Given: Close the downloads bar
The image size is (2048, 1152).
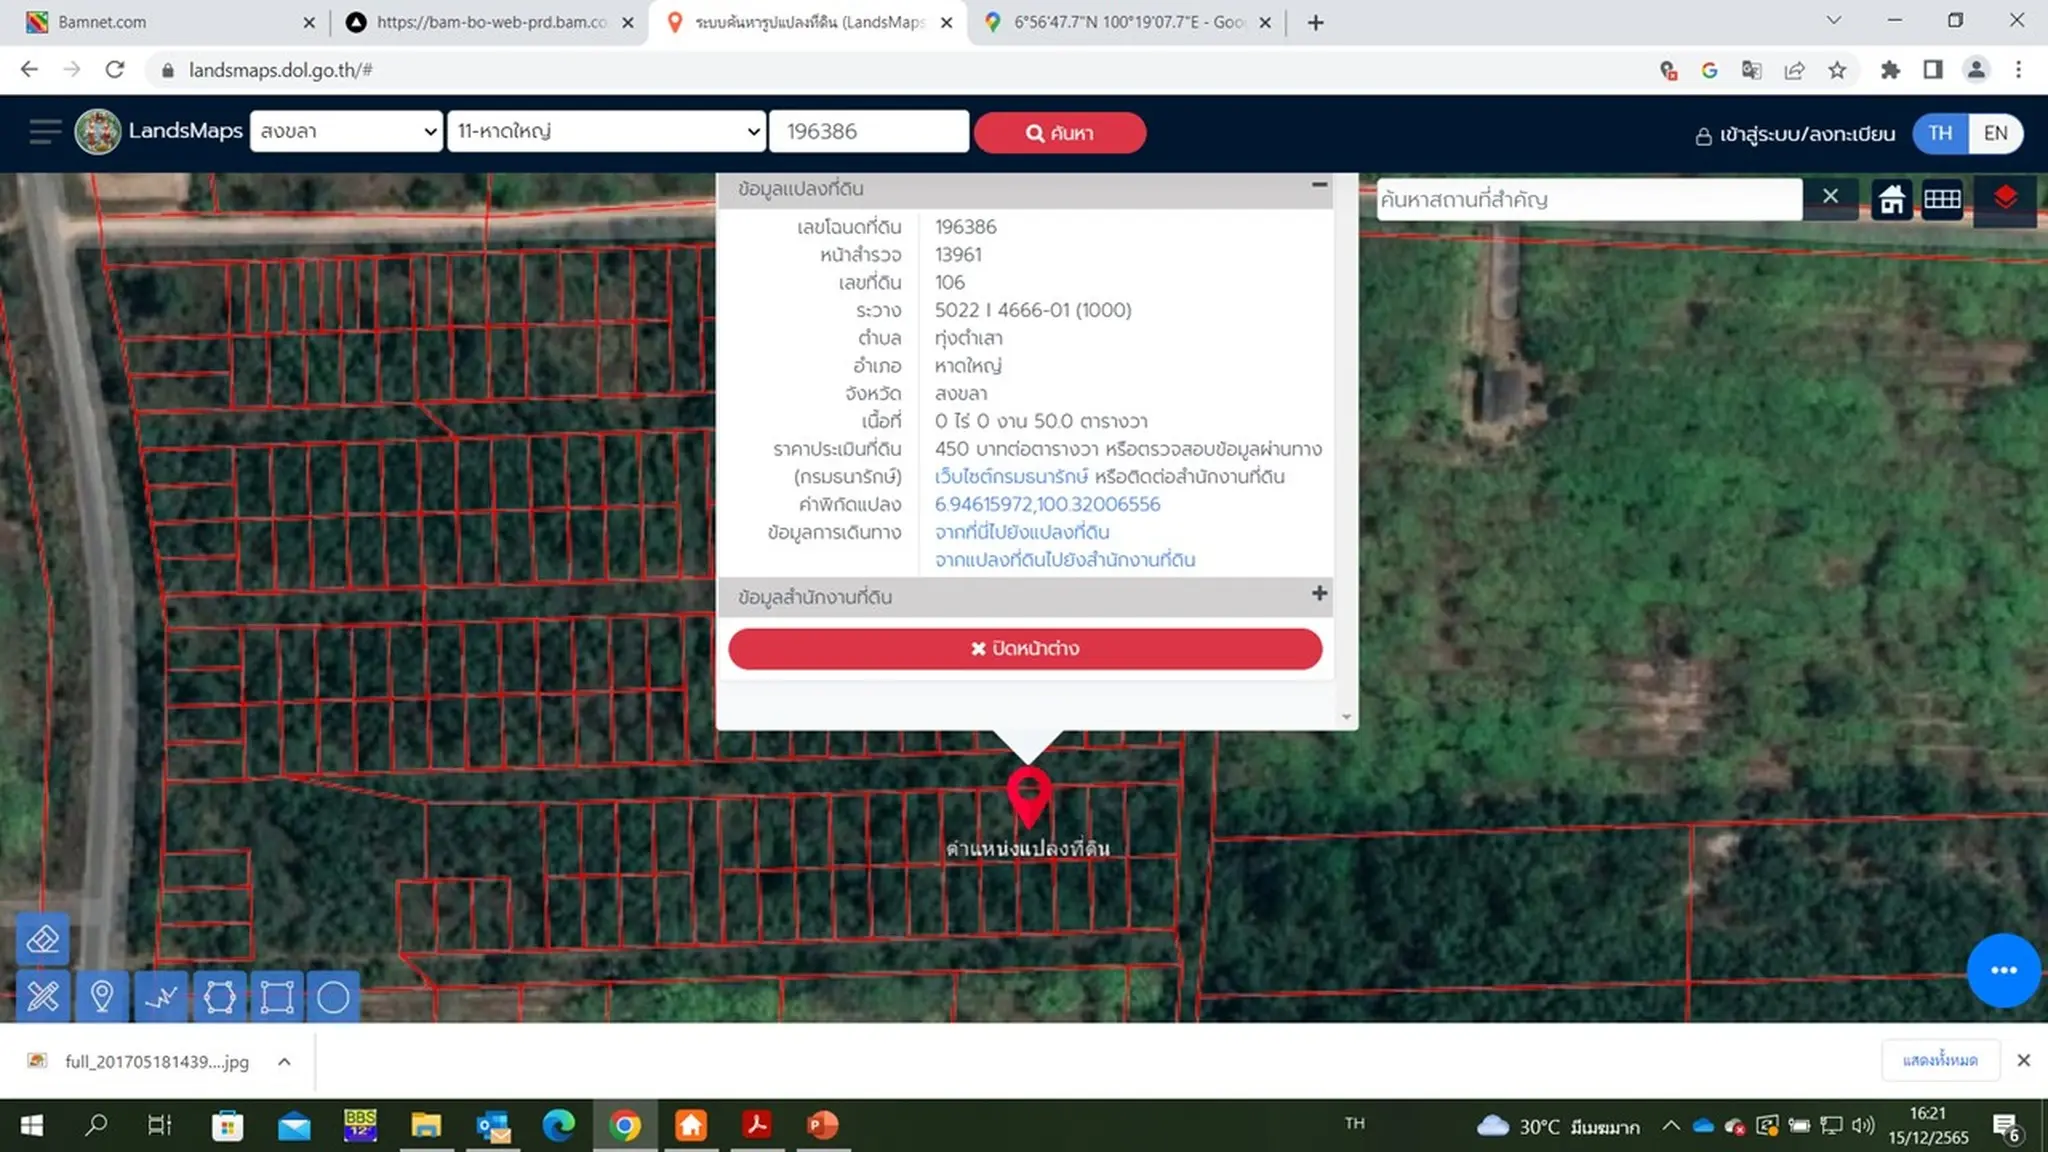Looking at the screenshot, I should [x=2023, y=1060].
